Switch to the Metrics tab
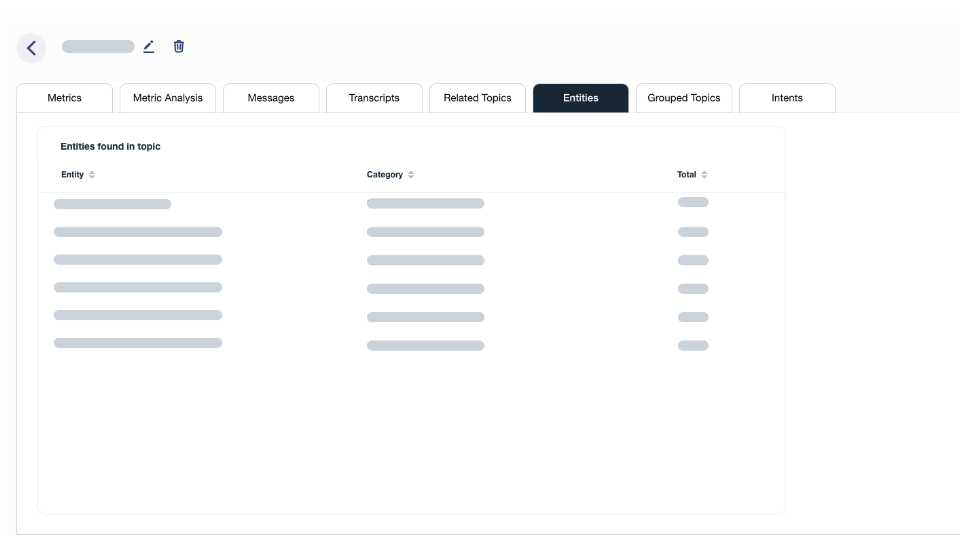960x540 pixels. pos(65,98)
